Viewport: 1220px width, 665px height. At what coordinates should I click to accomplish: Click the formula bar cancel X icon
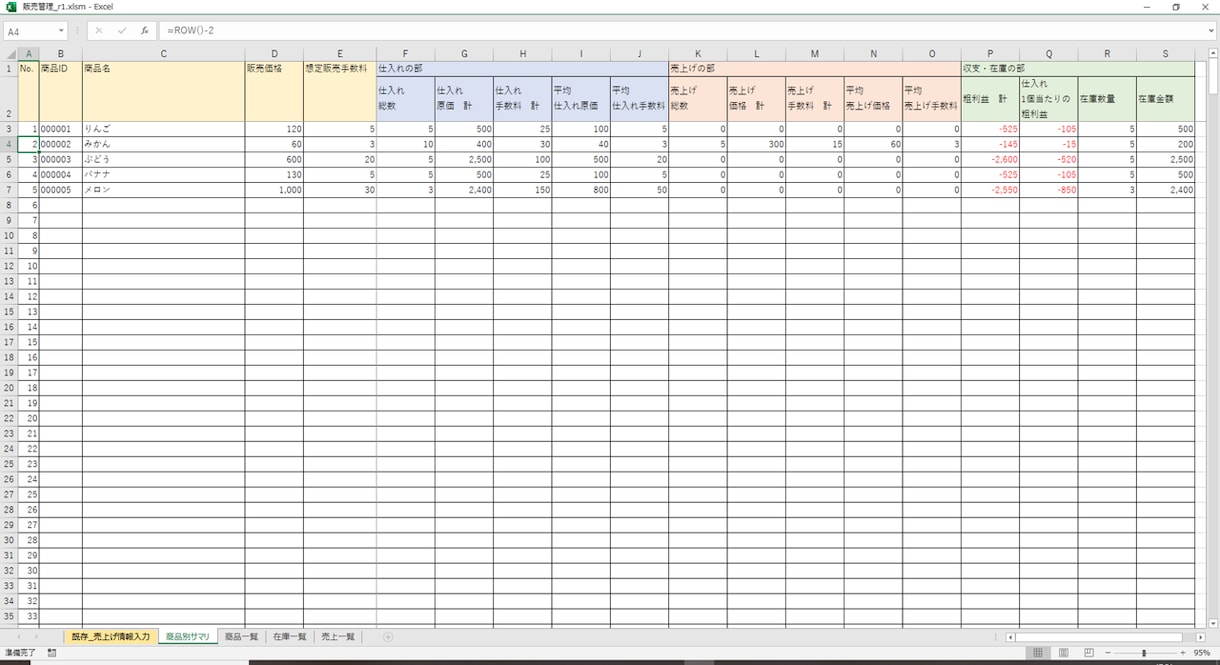[x=99, y=31]
